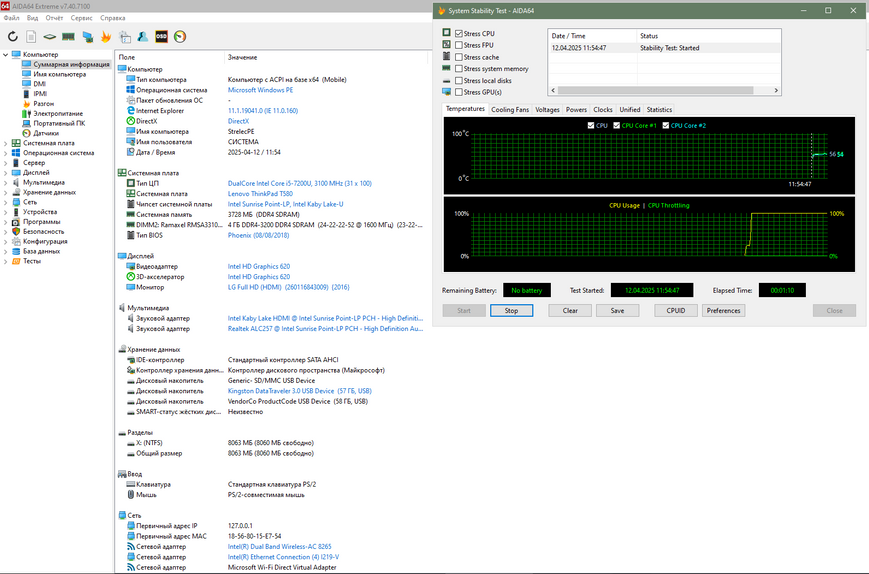Select IPMI server icon in tree

coord(26,94)
